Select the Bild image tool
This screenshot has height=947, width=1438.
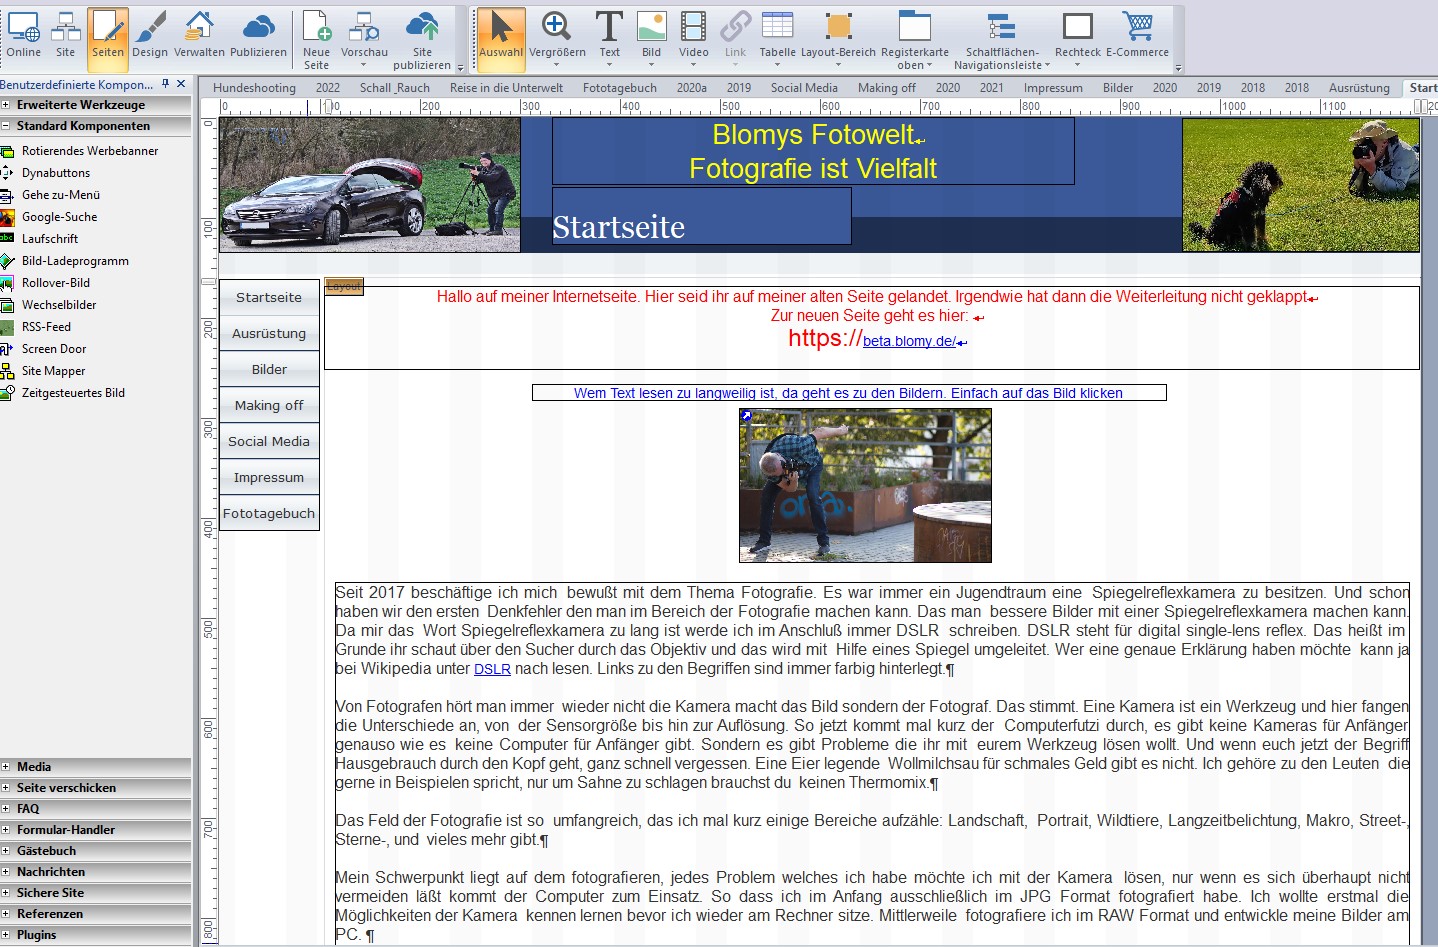[x=651, y=36]
